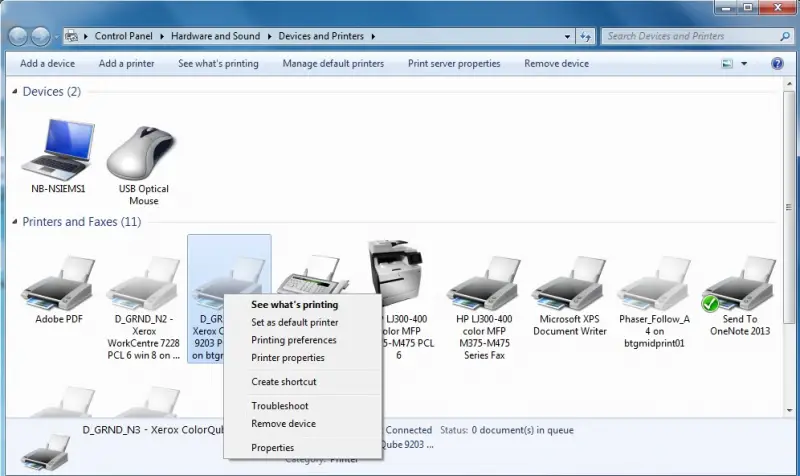Open the recent pages dropdown arrow
The image size is (800, 476).
click(x=56, y=37)
